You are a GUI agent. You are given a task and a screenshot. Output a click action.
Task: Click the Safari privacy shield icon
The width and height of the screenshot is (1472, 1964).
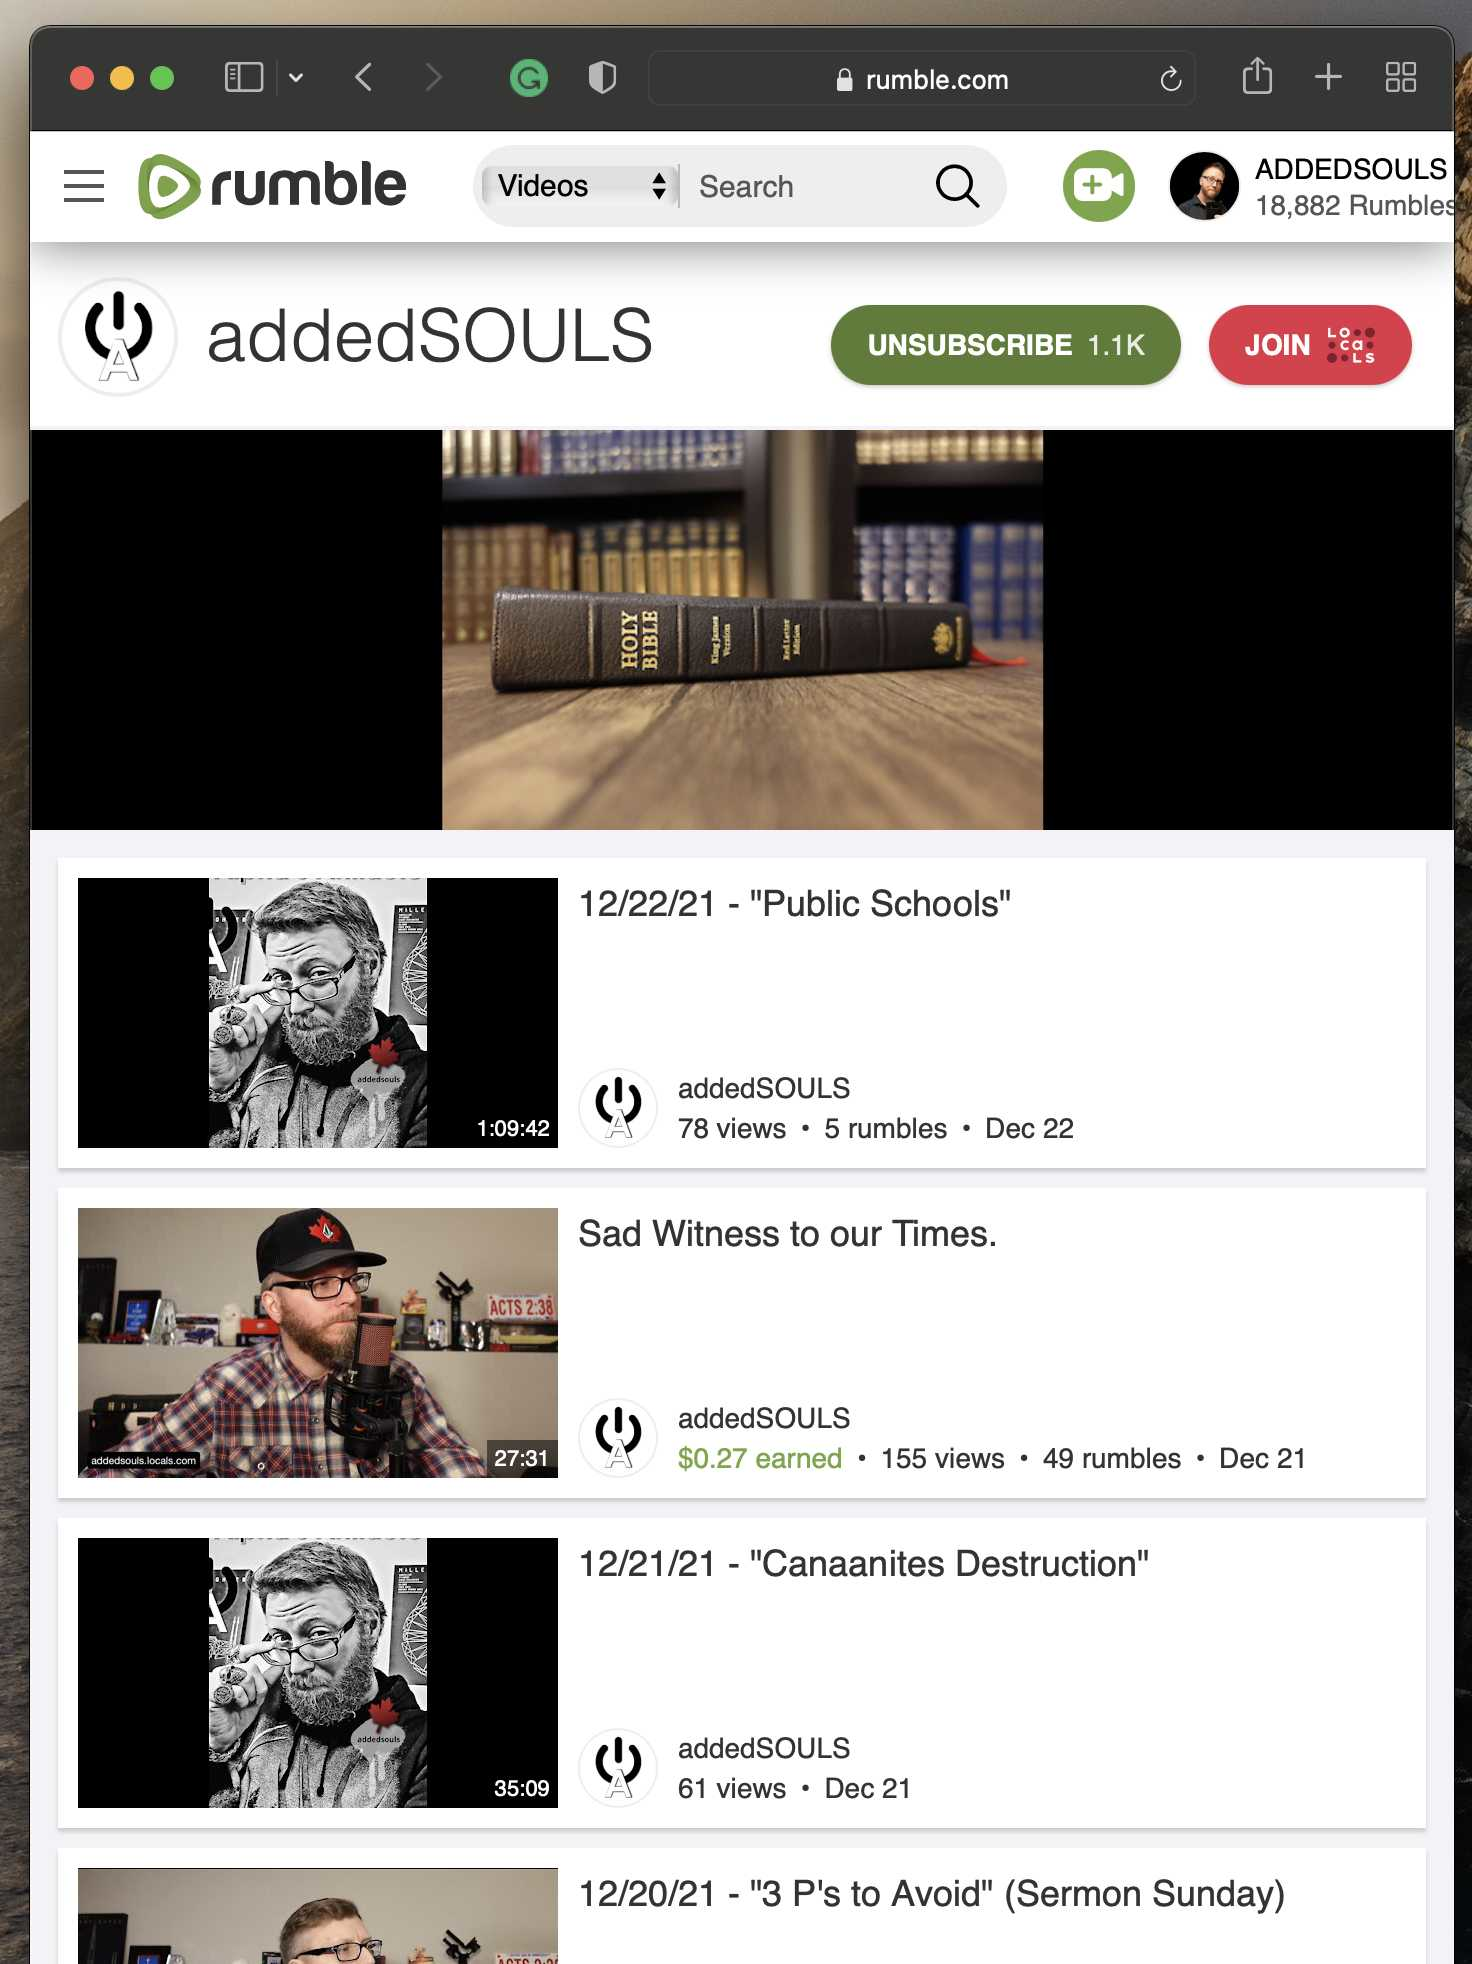tap(602, 78)
